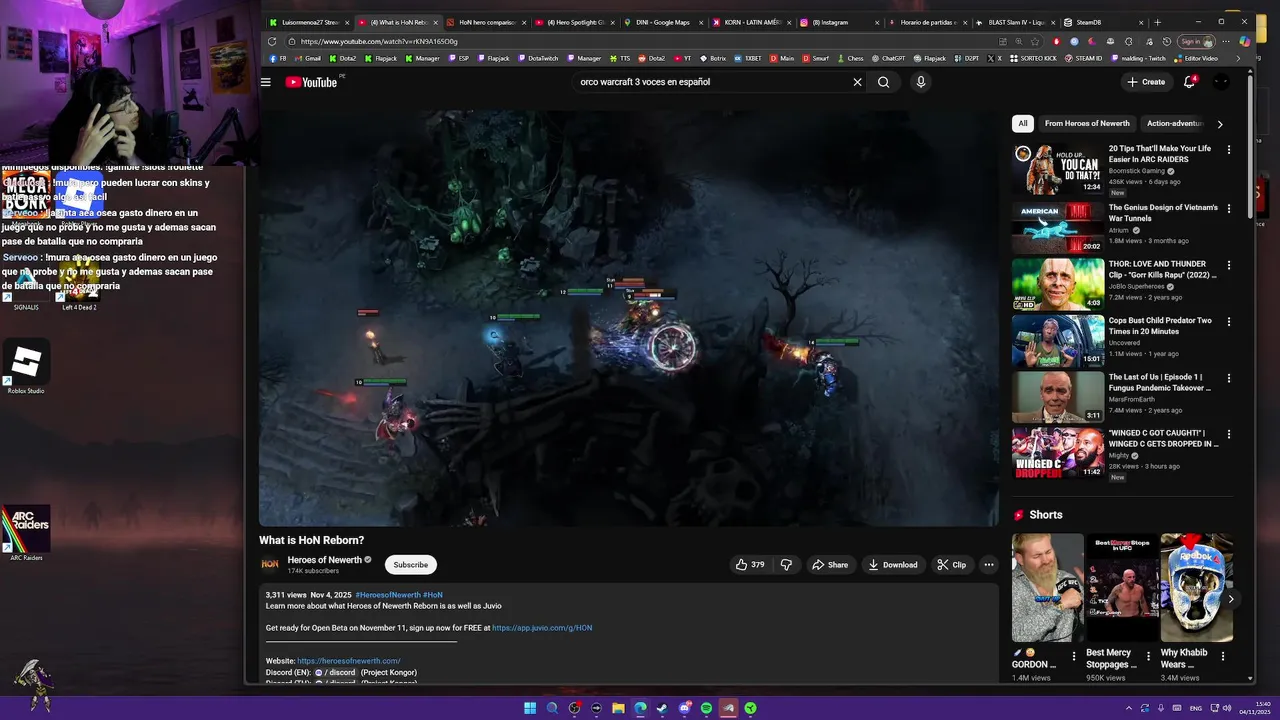
Task: Open more actions menu under the video
Action: click(x=989, y=565)
